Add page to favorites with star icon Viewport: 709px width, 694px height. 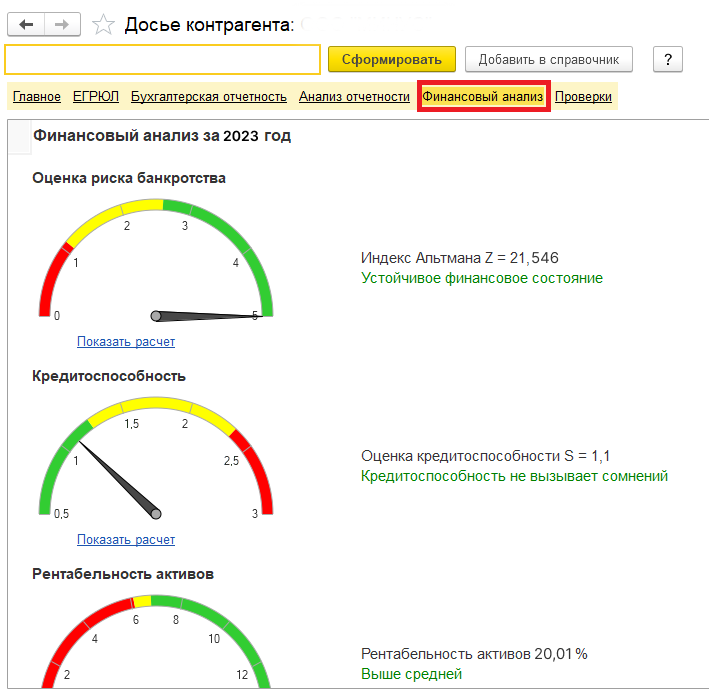[x=103, y=24]
